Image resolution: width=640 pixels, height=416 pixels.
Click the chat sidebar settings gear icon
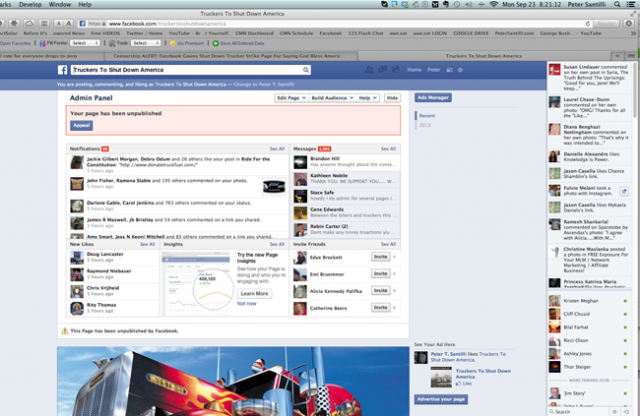pyautogui.click(x=615, y=412)
